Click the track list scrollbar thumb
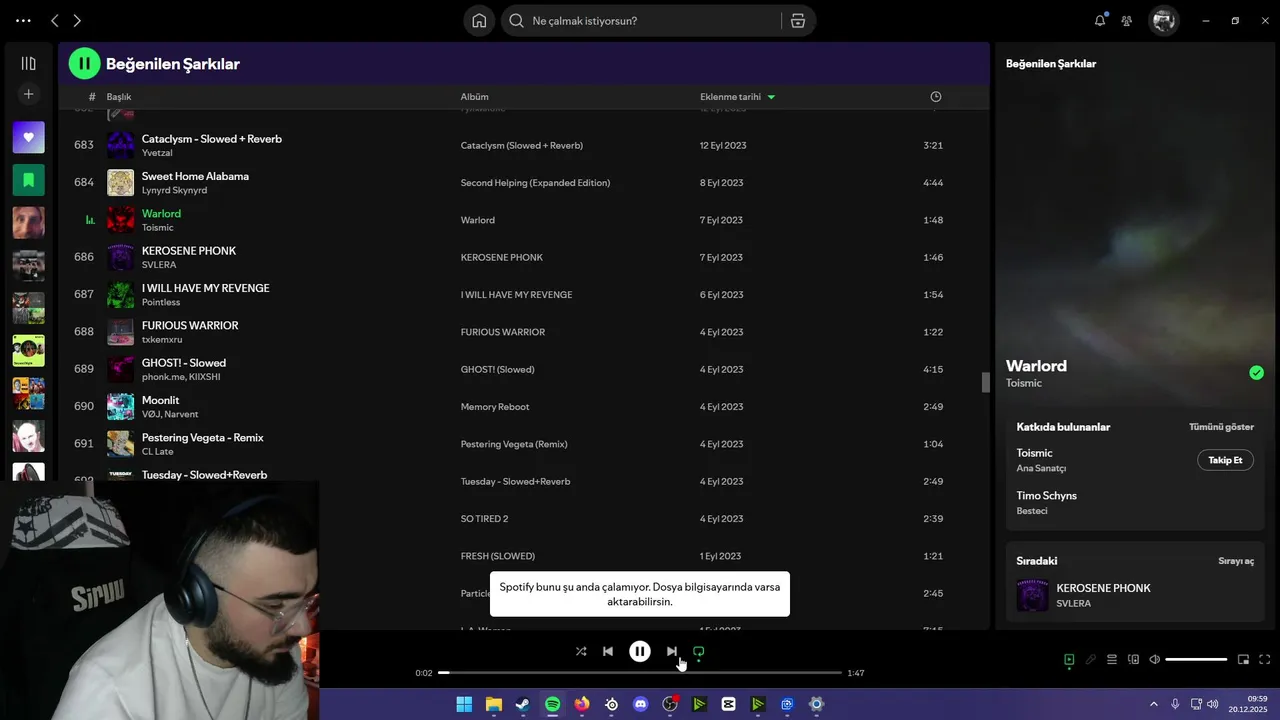Viewport: 1280px width, 720px height. click(985, 382)
